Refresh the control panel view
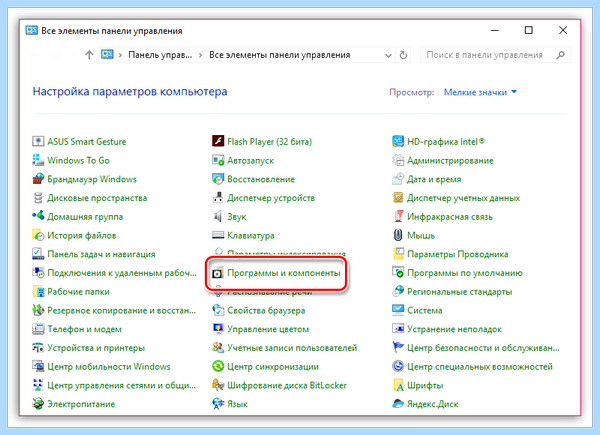The width and height of the screenshot is (600, 435). pos(403,55)
